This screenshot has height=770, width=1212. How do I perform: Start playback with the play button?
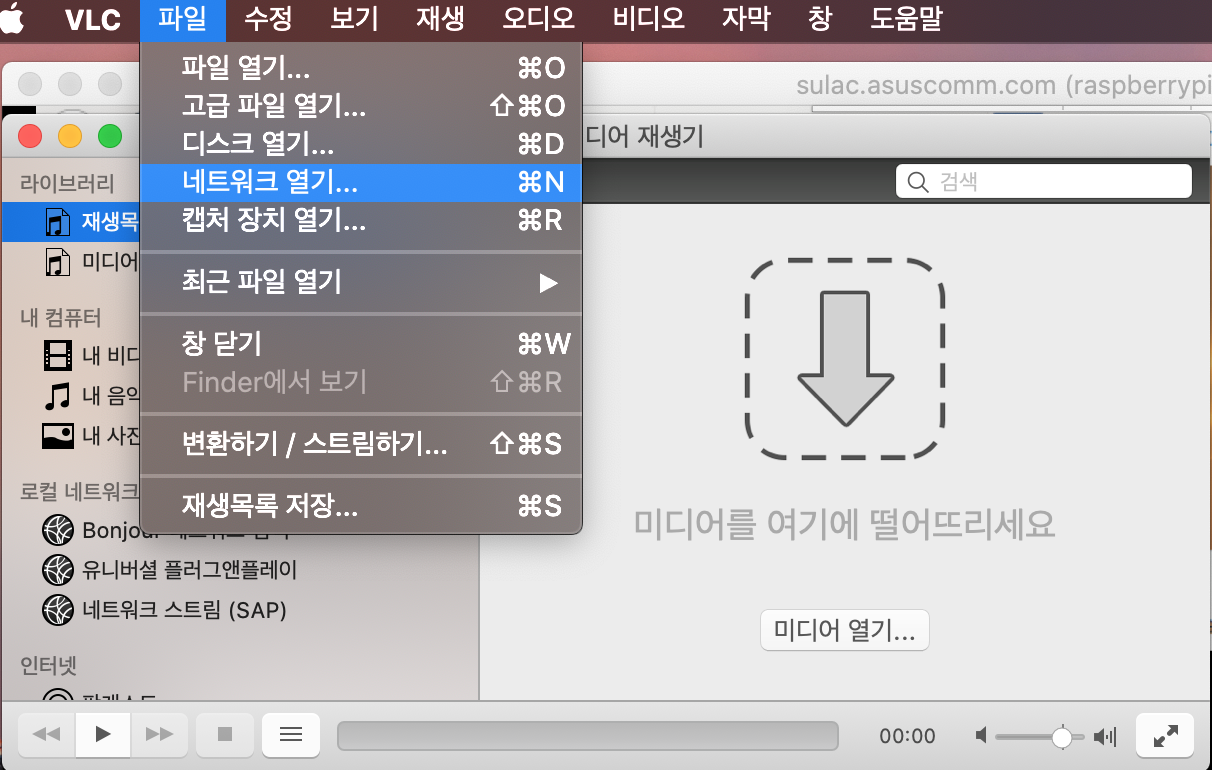click(102, 734)
